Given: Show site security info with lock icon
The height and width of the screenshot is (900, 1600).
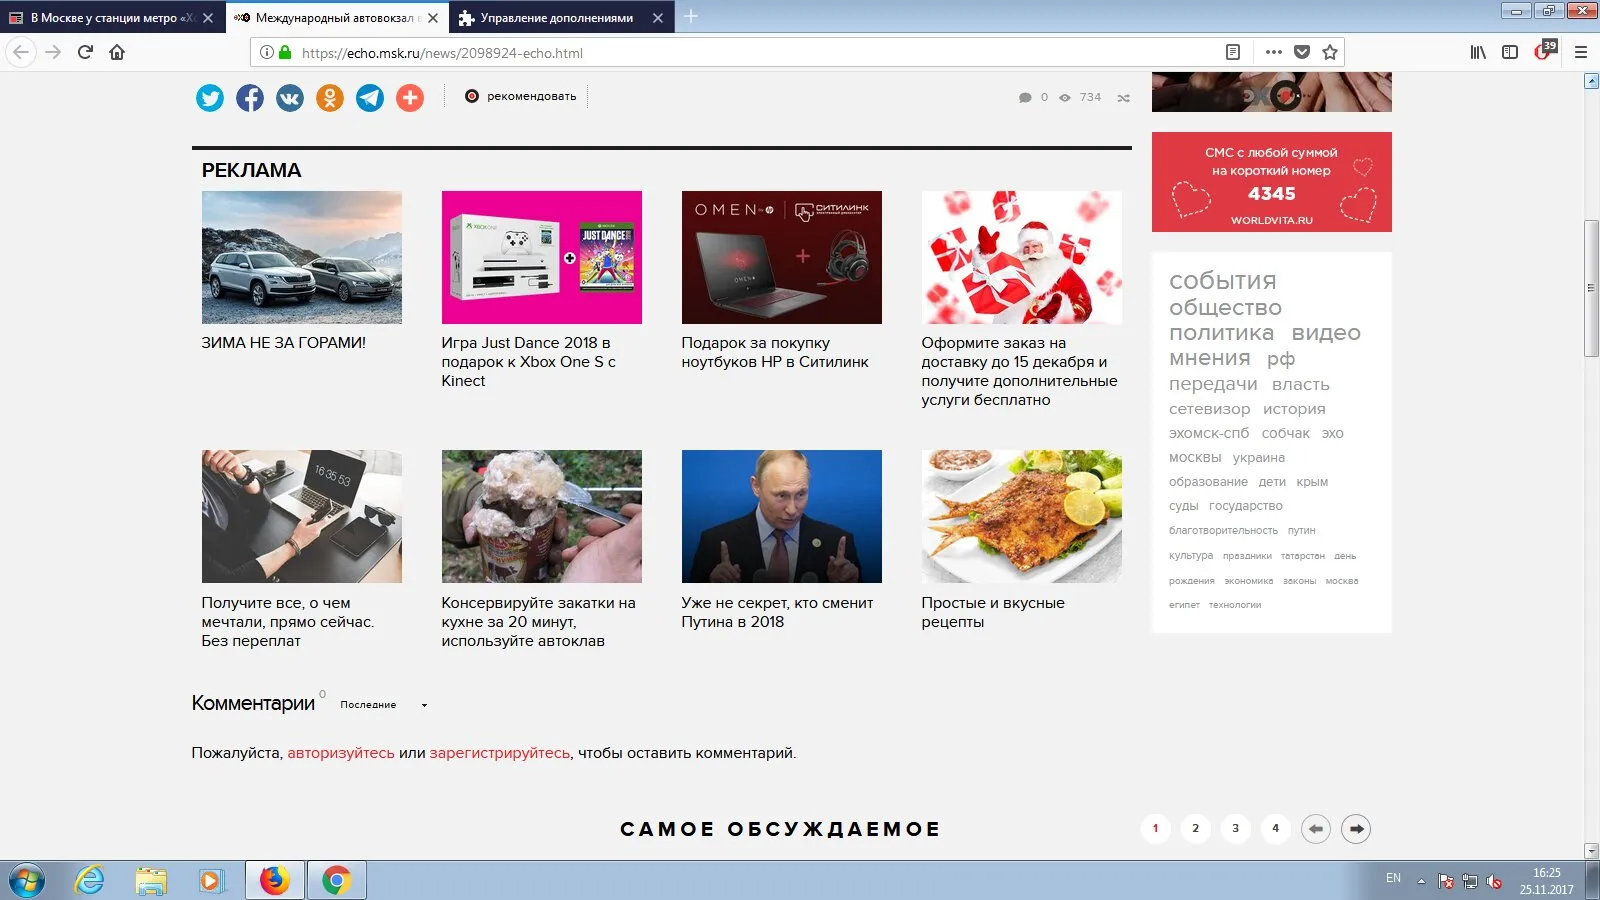Looking at the screenshot, I should coord(285,52).
